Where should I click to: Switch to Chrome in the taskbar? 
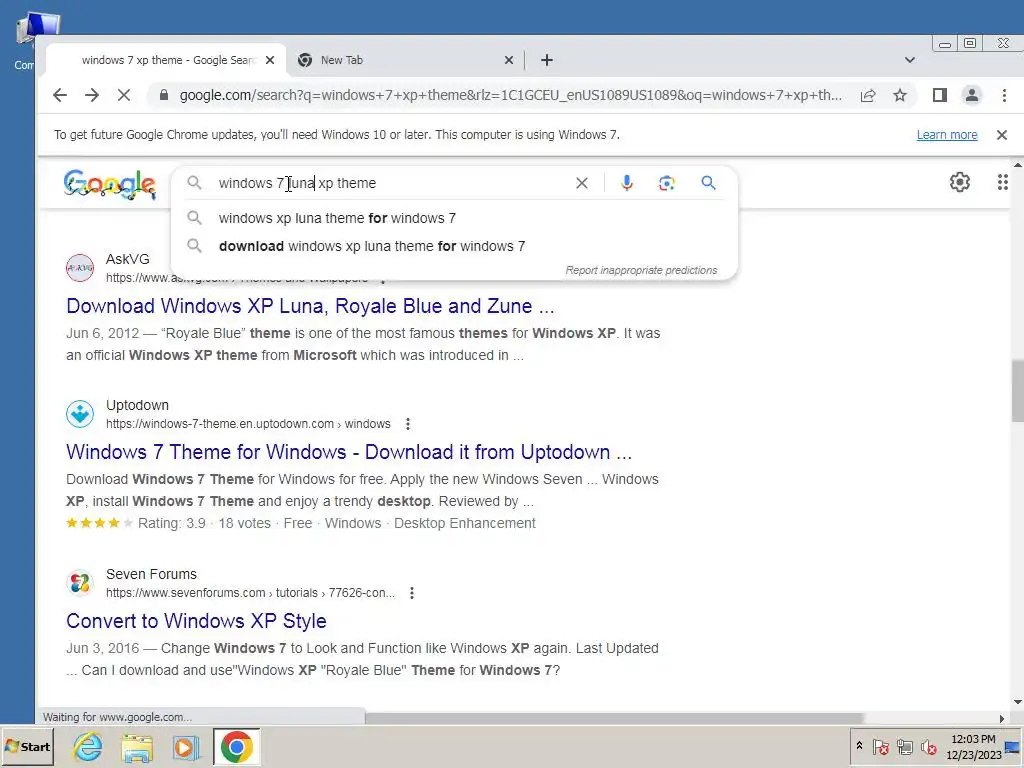pos(236,747)
